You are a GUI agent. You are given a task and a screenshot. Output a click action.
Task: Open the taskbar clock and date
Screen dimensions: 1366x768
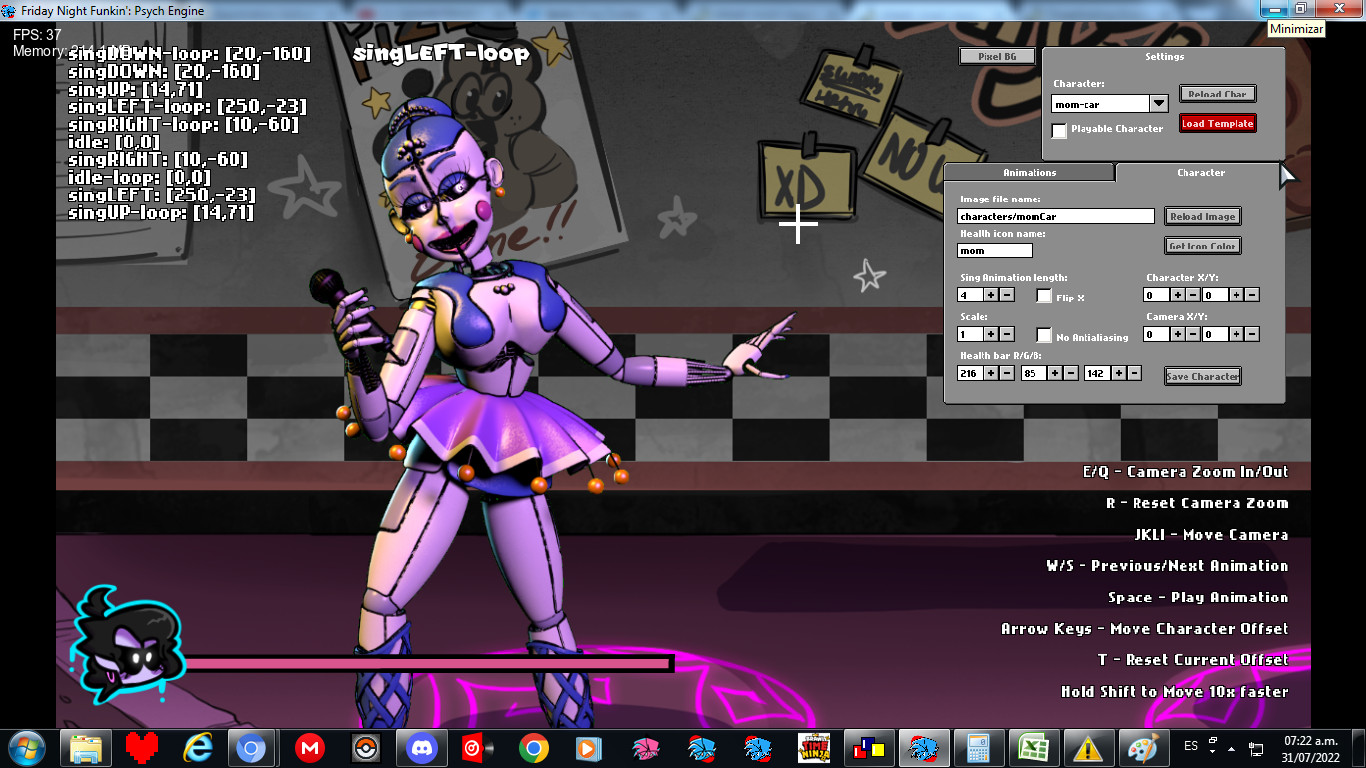(1310, 748)
